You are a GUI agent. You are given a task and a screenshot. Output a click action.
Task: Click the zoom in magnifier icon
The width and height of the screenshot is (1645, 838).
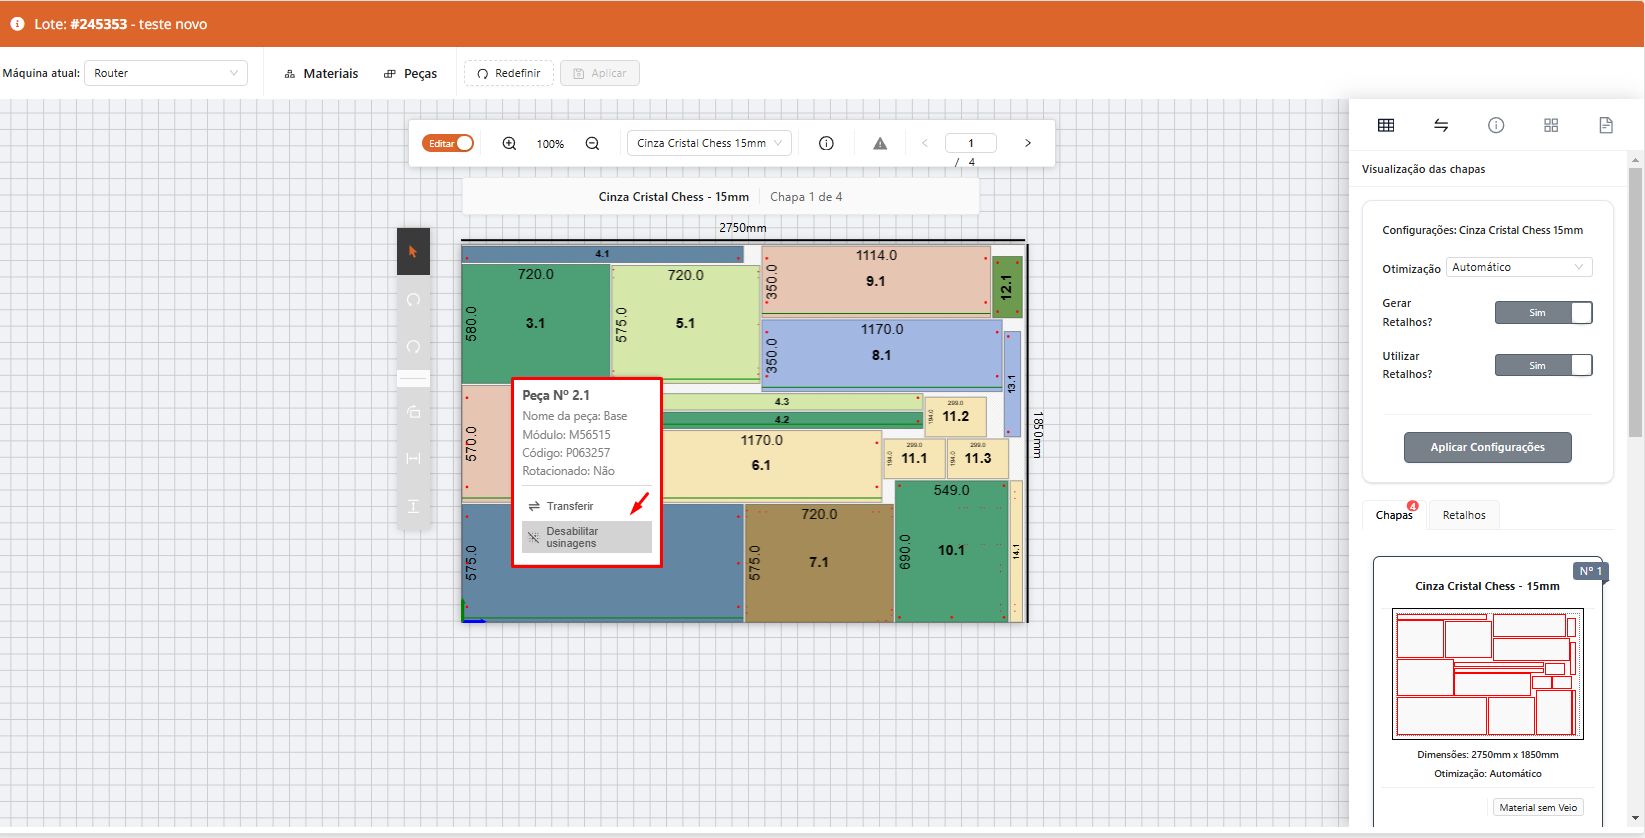[509, 143]
